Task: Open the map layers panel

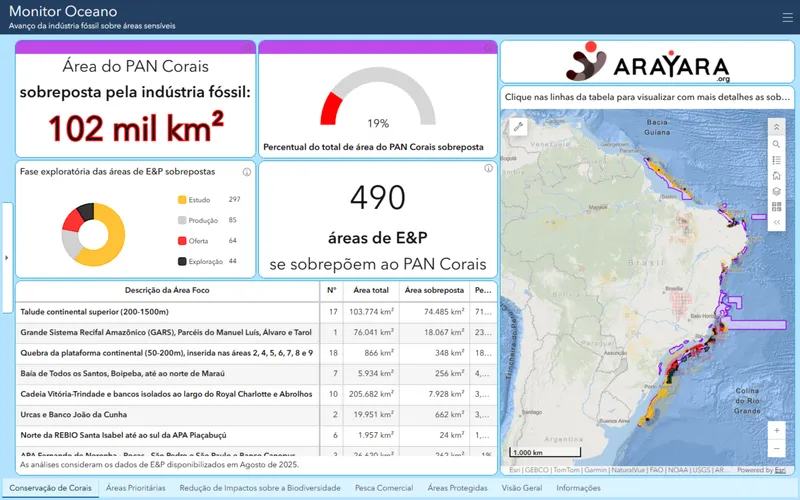Action: coord(776,191)
